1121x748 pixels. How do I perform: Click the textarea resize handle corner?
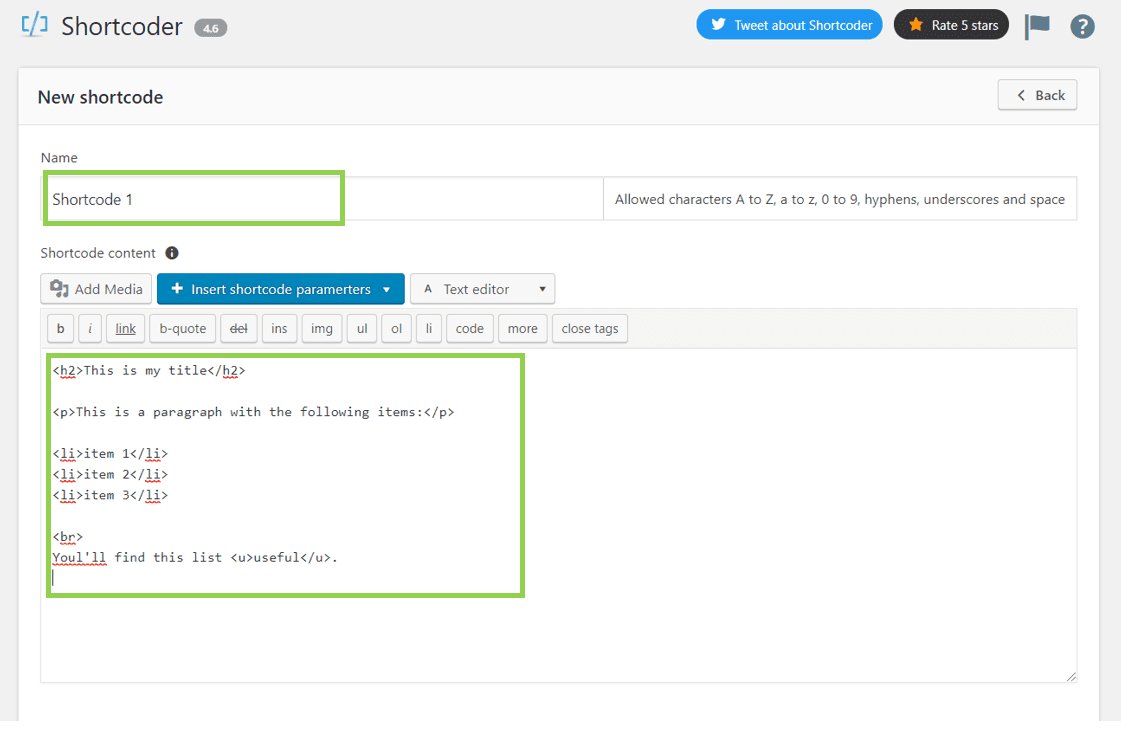click(1071, 677)
